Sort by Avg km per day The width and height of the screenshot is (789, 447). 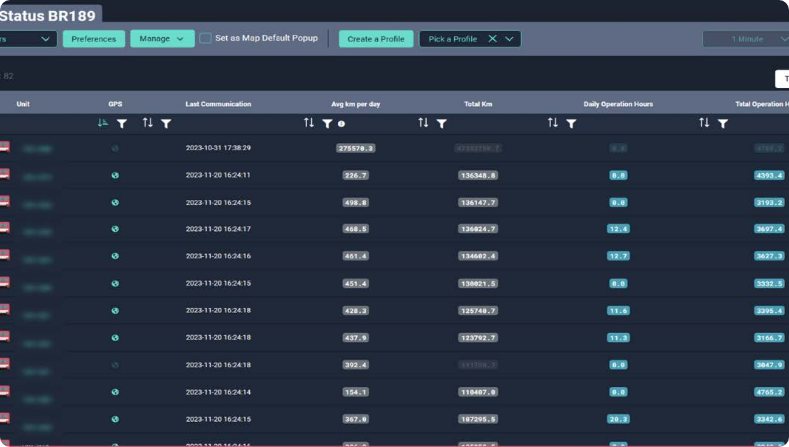click(309, 123)
